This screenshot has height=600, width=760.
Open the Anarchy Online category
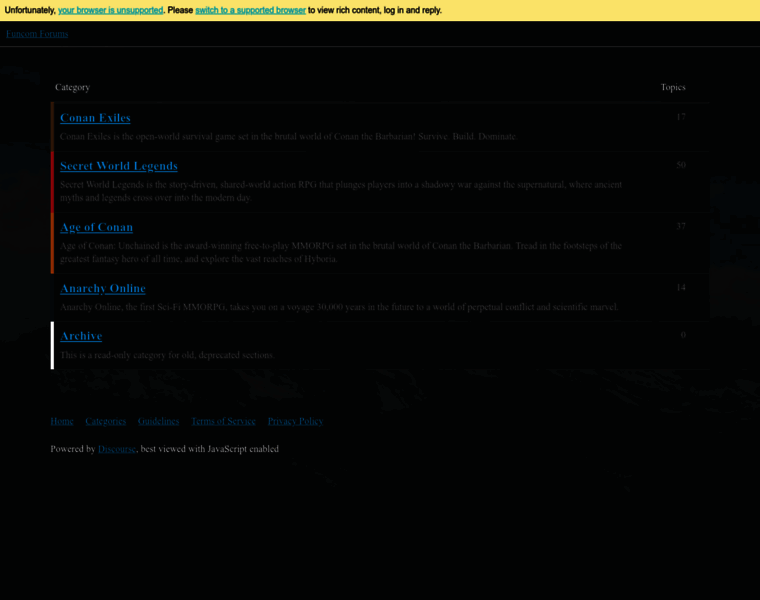103,288
